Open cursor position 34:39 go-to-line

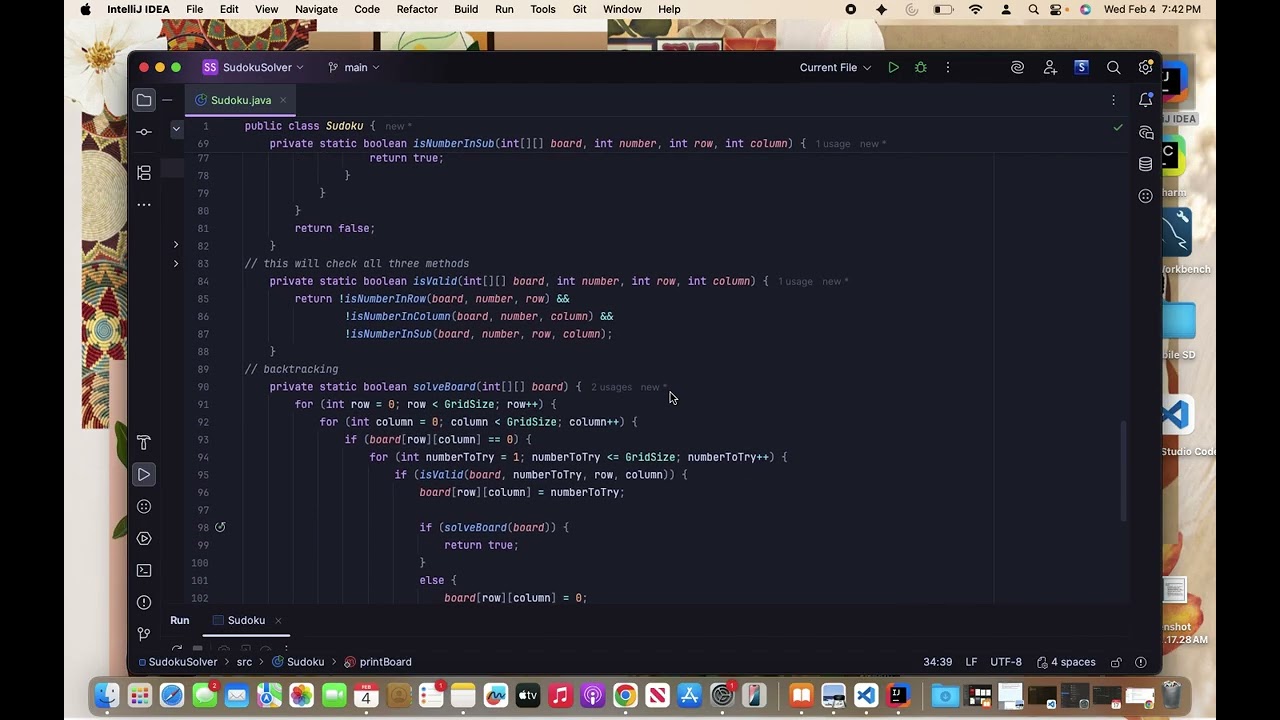(x=937, y=662)
